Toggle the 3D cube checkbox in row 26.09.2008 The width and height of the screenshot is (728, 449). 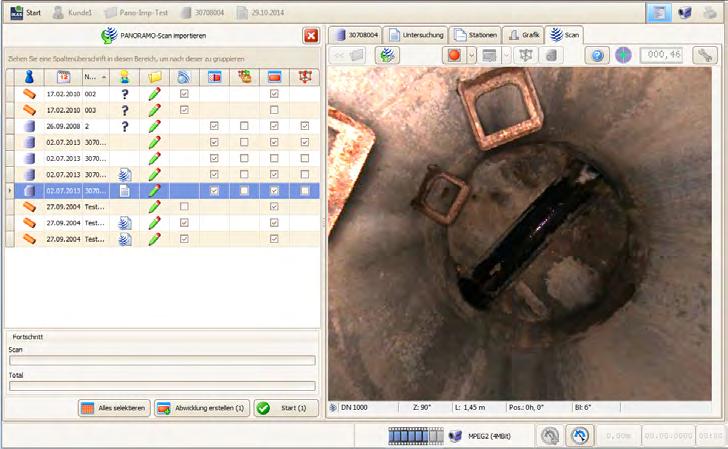pyautogui.click(x=305, y=126)
